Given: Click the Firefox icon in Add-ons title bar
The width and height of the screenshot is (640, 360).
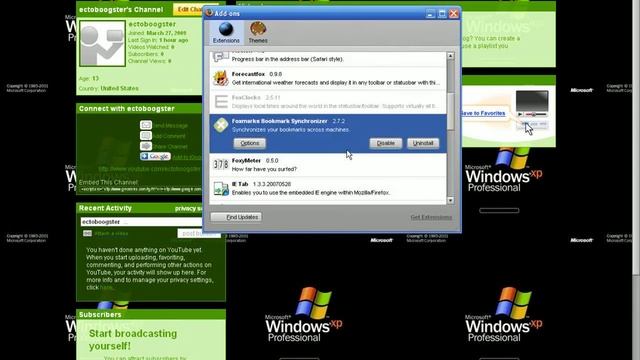Looking at the screenshot, I should pos(209,13).
